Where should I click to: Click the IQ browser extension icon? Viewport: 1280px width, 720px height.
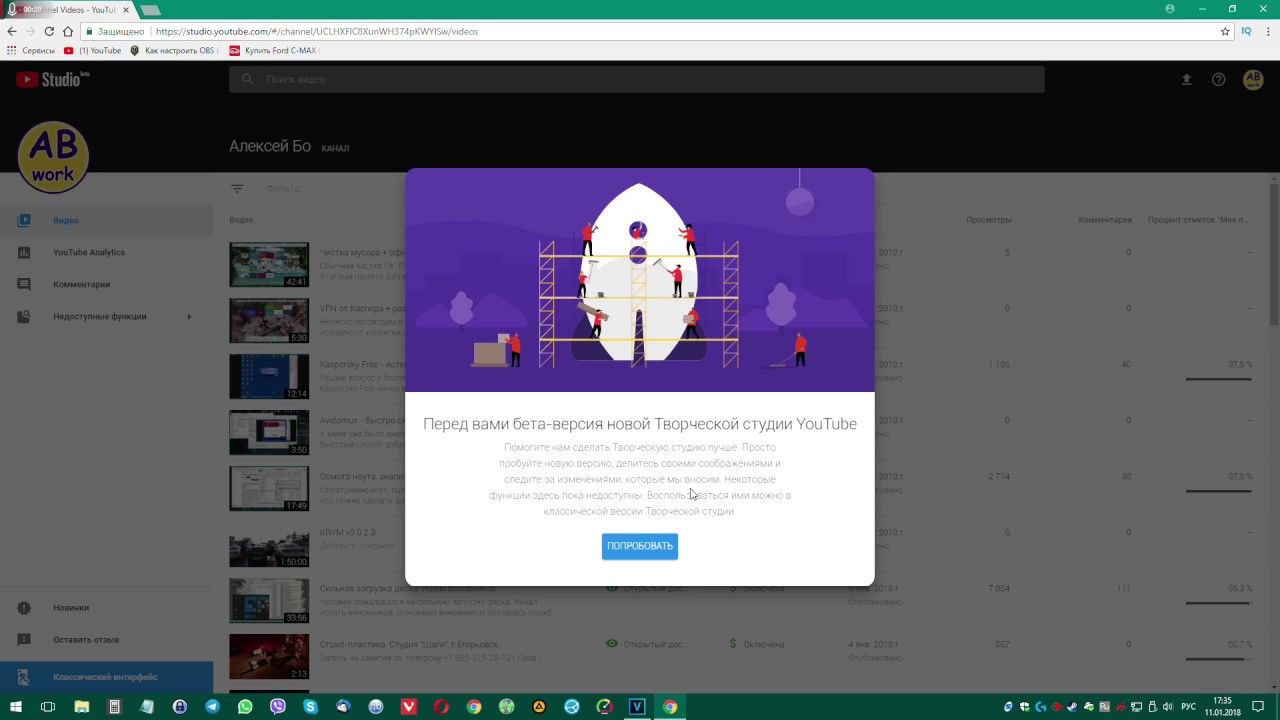pos(1246,31)
